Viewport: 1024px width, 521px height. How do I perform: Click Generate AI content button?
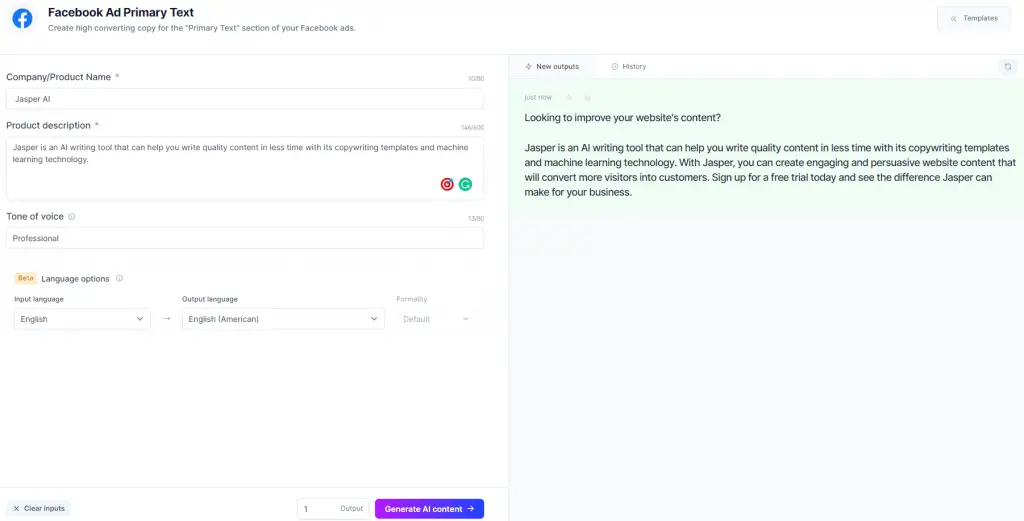coord(429,509)
